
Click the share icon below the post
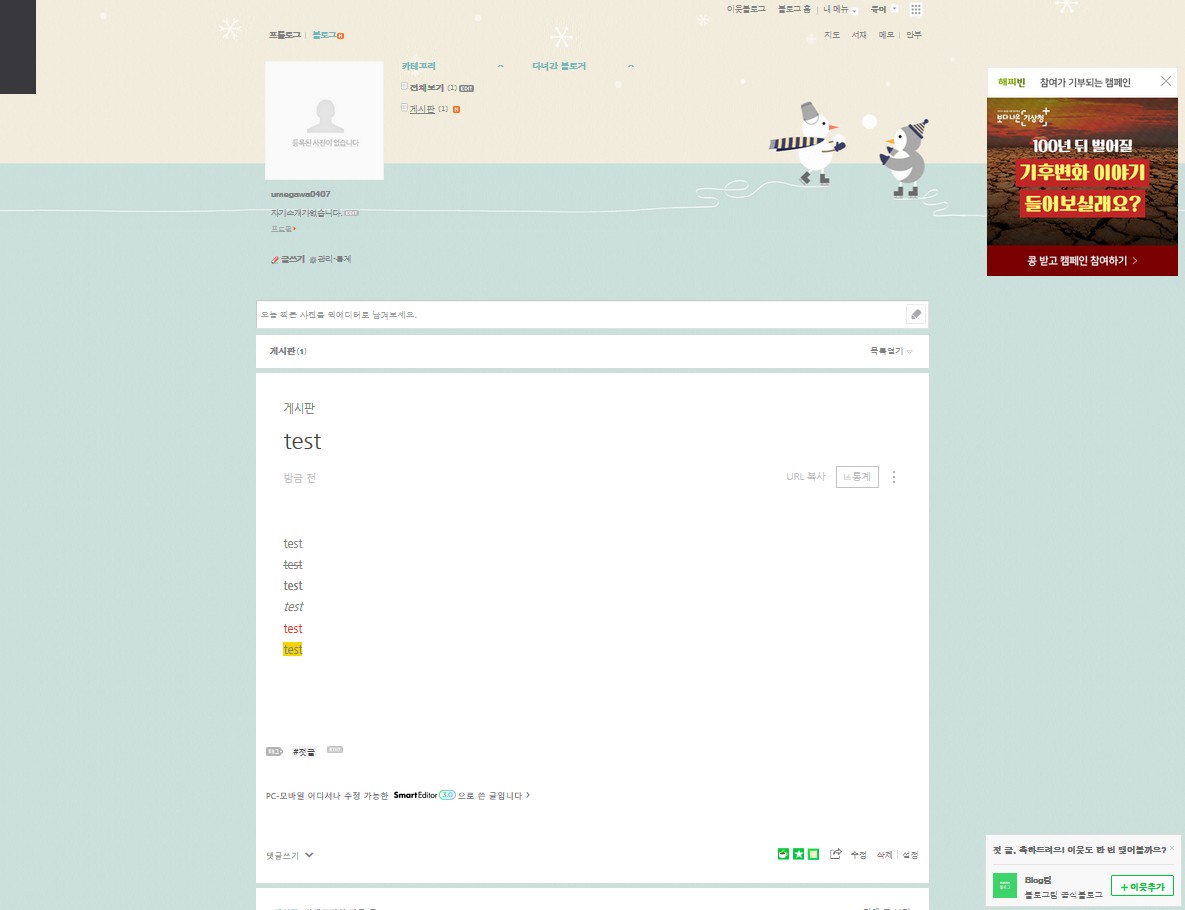coord(836,854)
